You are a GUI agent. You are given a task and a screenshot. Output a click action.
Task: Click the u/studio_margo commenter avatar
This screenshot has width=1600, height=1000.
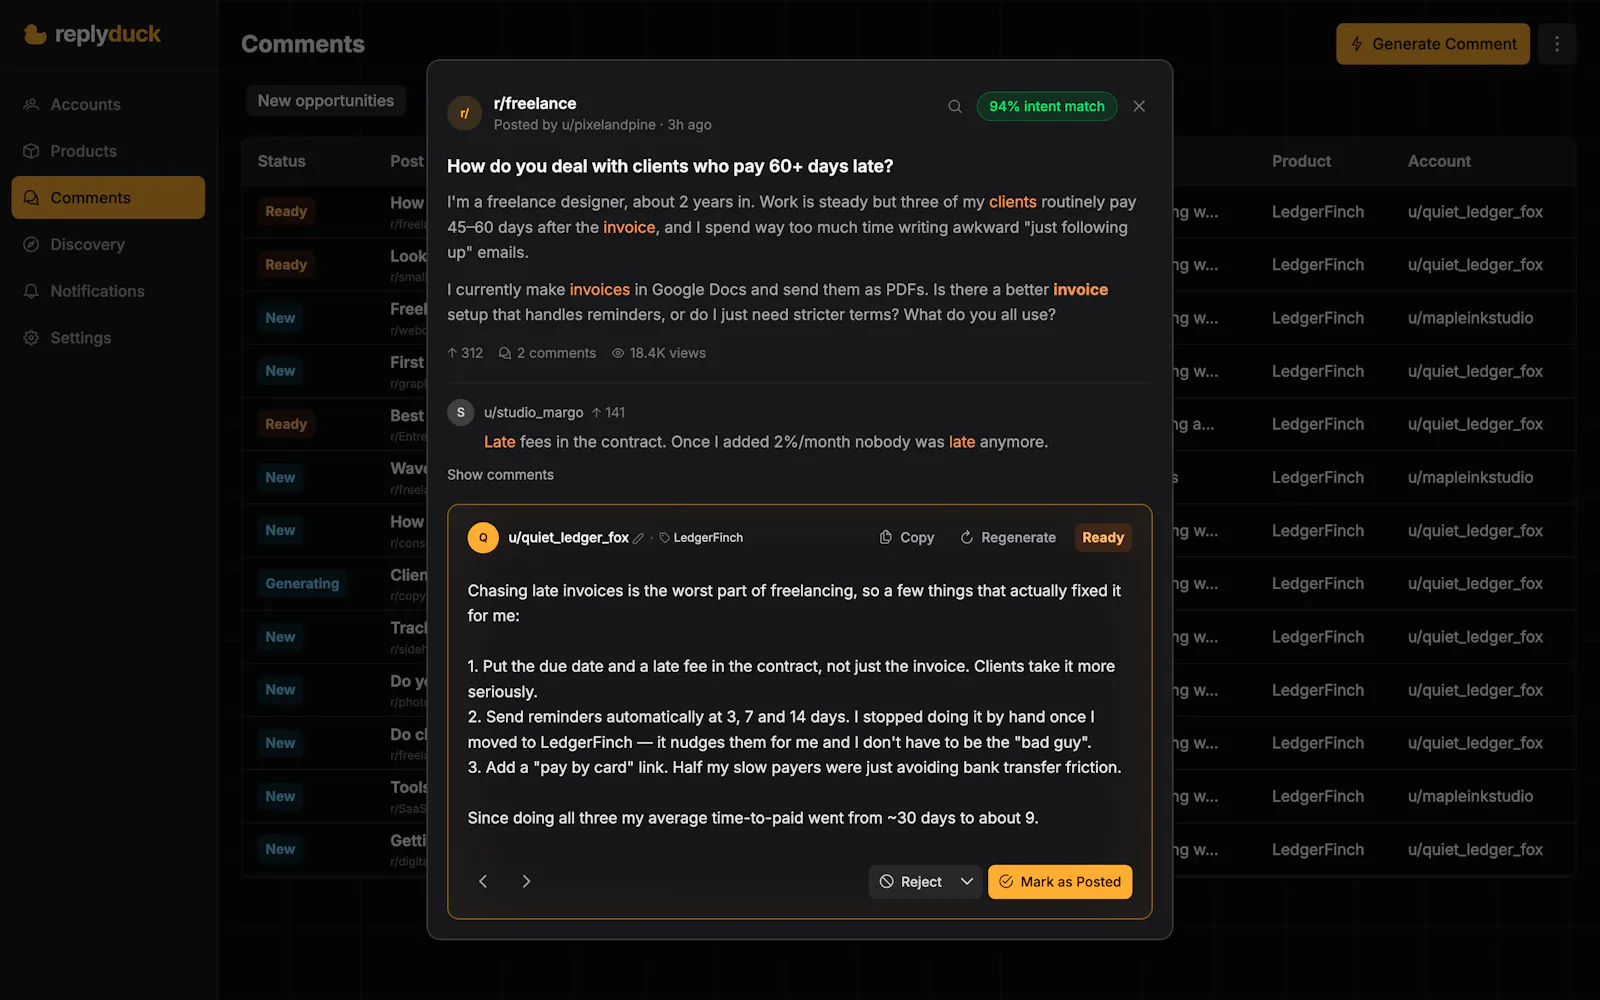(x=461, y=412)
